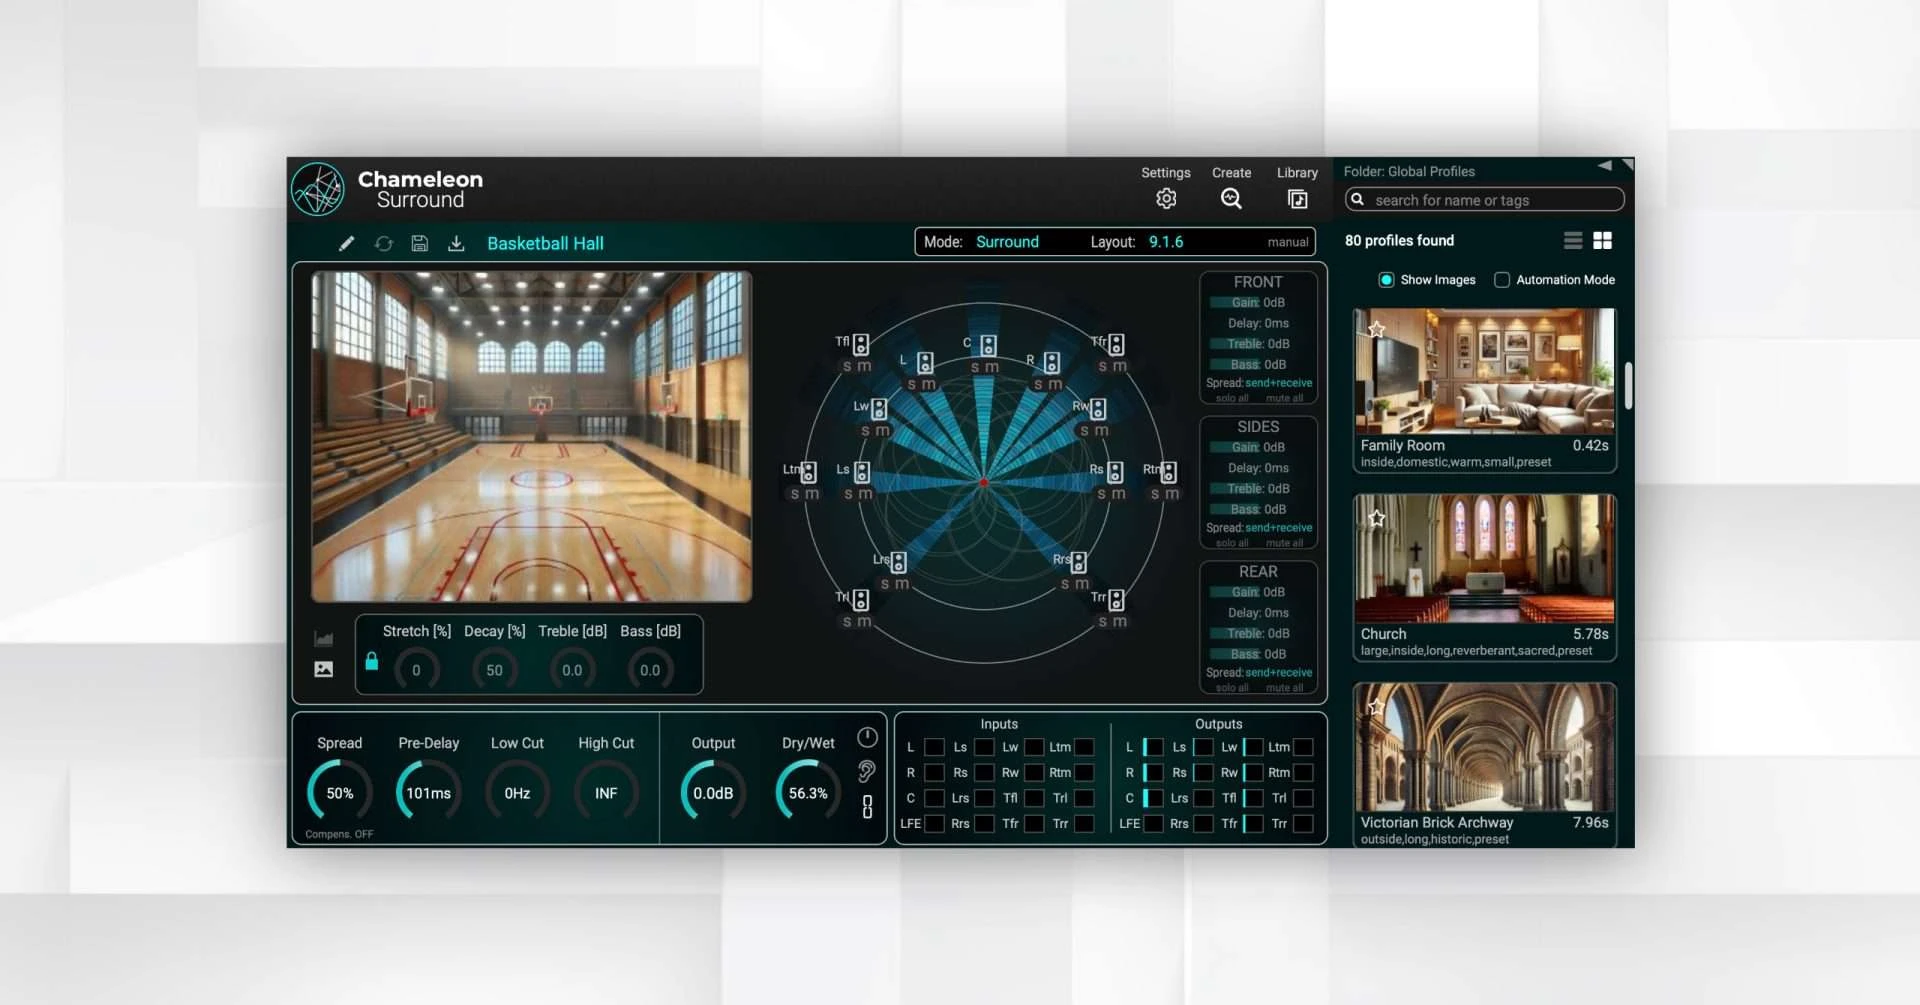The height and width of the screenshot is (1005, 1920).
Task: Favorite the Church profile star
Action: pyautogui.click(x=1377, y=518)
